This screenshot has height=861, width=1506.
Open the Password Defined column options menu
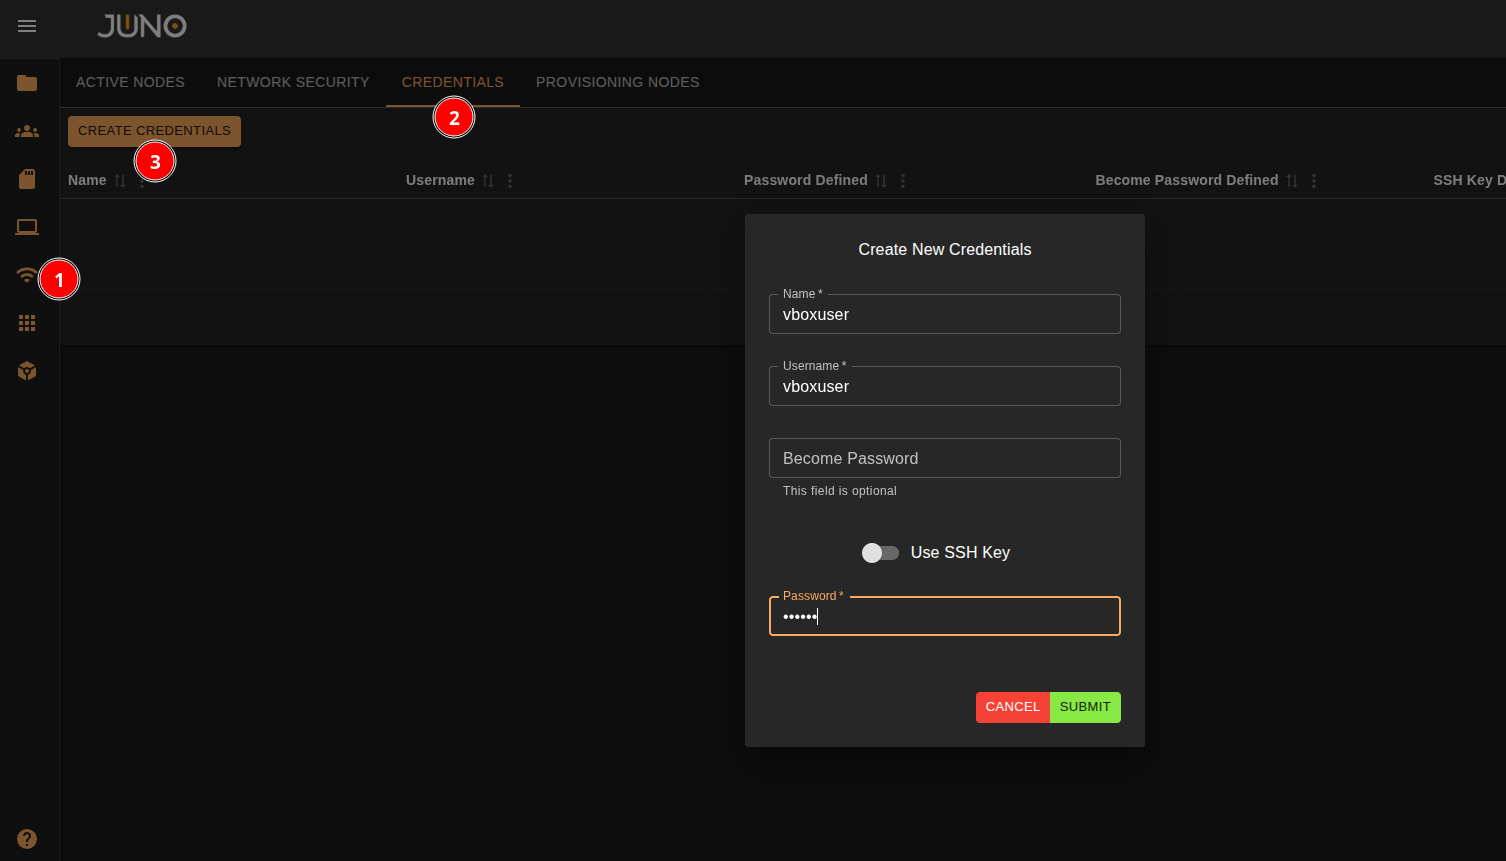903,181
